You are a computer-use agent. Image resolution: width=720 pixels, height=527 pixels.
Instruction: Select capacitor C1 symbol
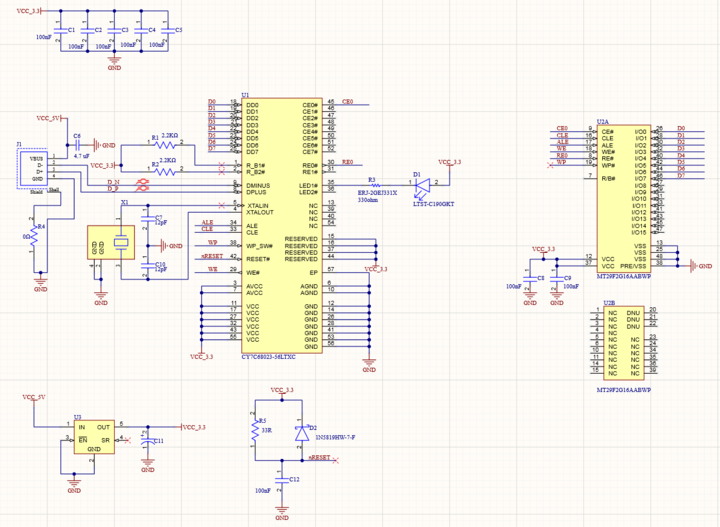point(61,31)
